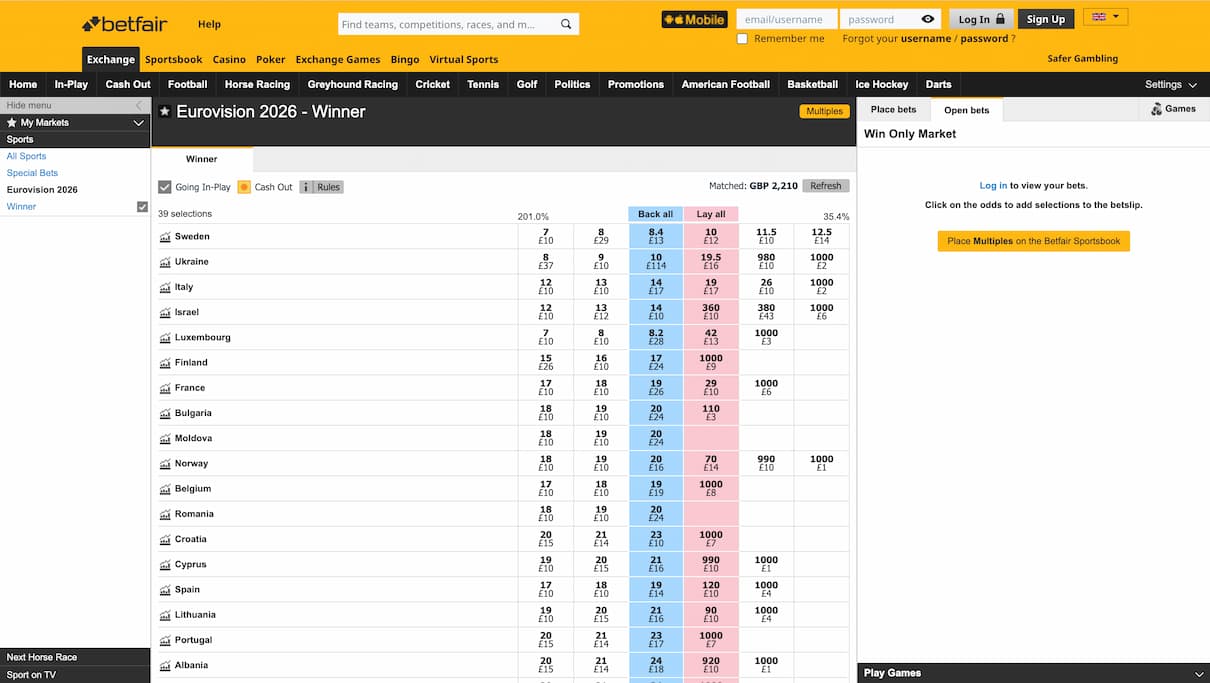Unfavorite the Eurovision 2026 - Winner market star
This screenshot has height=683, width=1210.
165,113
